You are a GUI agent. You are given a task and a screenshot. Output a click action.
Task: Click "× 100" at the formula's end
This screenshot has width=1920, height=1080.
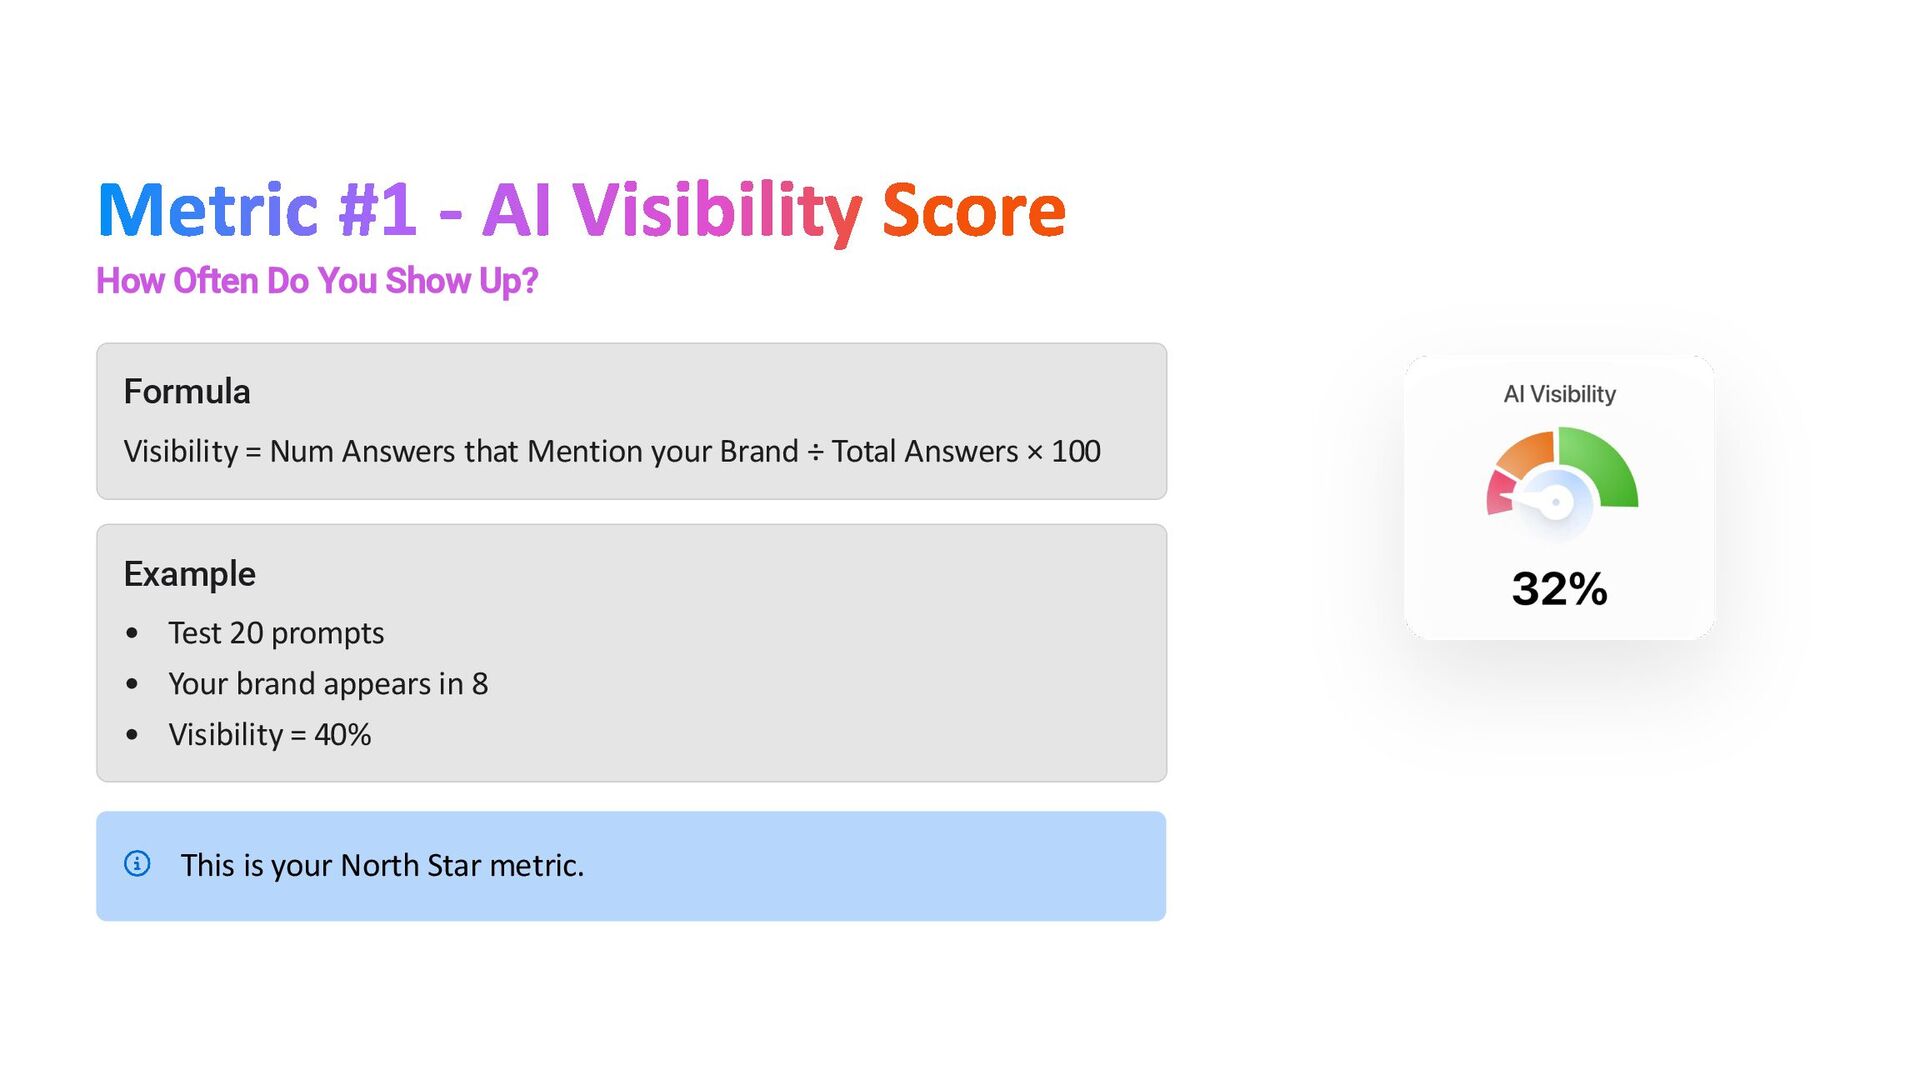[1063, 451]
